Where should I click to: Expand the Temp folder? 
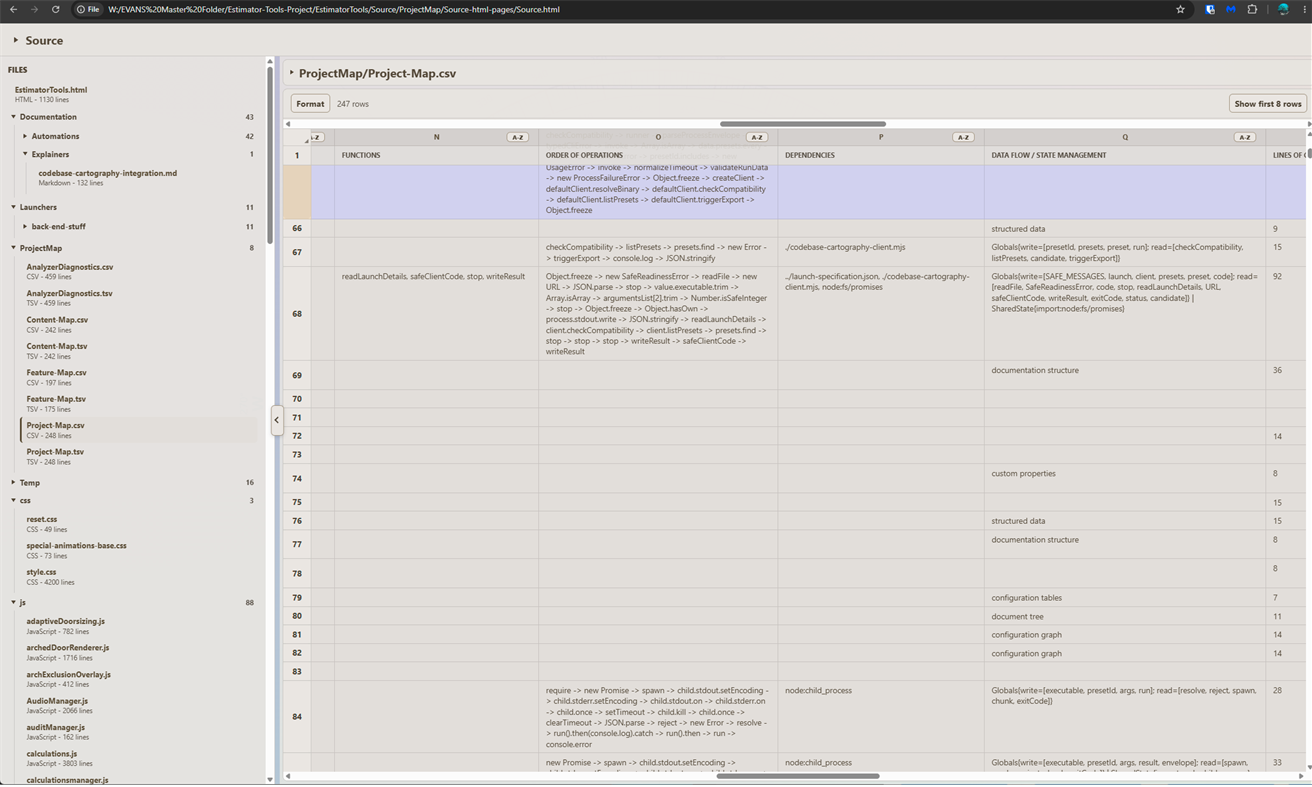click(x=14, y=482)
